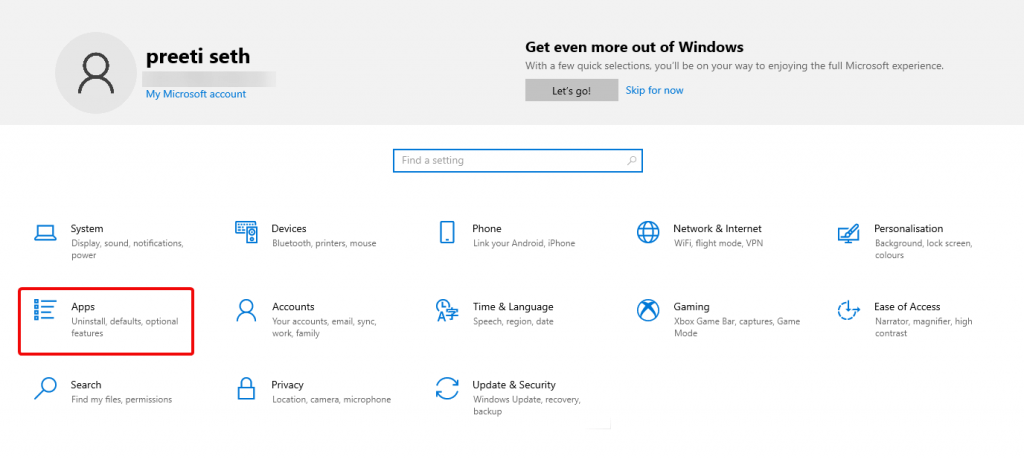Click the Gaming Xbox icon
Image resolution: width=1024 pixels, height=459 pixels.
coord(648,310)
